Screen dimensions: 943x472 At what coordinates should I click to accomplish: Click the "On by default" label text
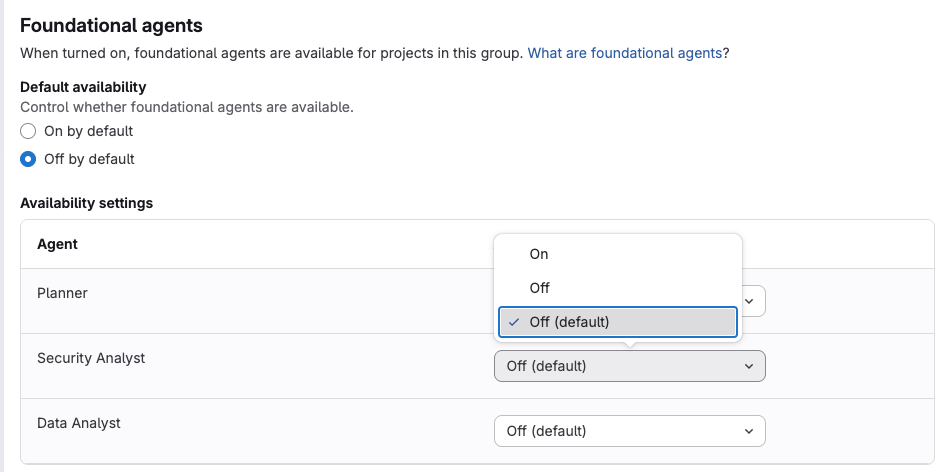click(x=88, y=131)
